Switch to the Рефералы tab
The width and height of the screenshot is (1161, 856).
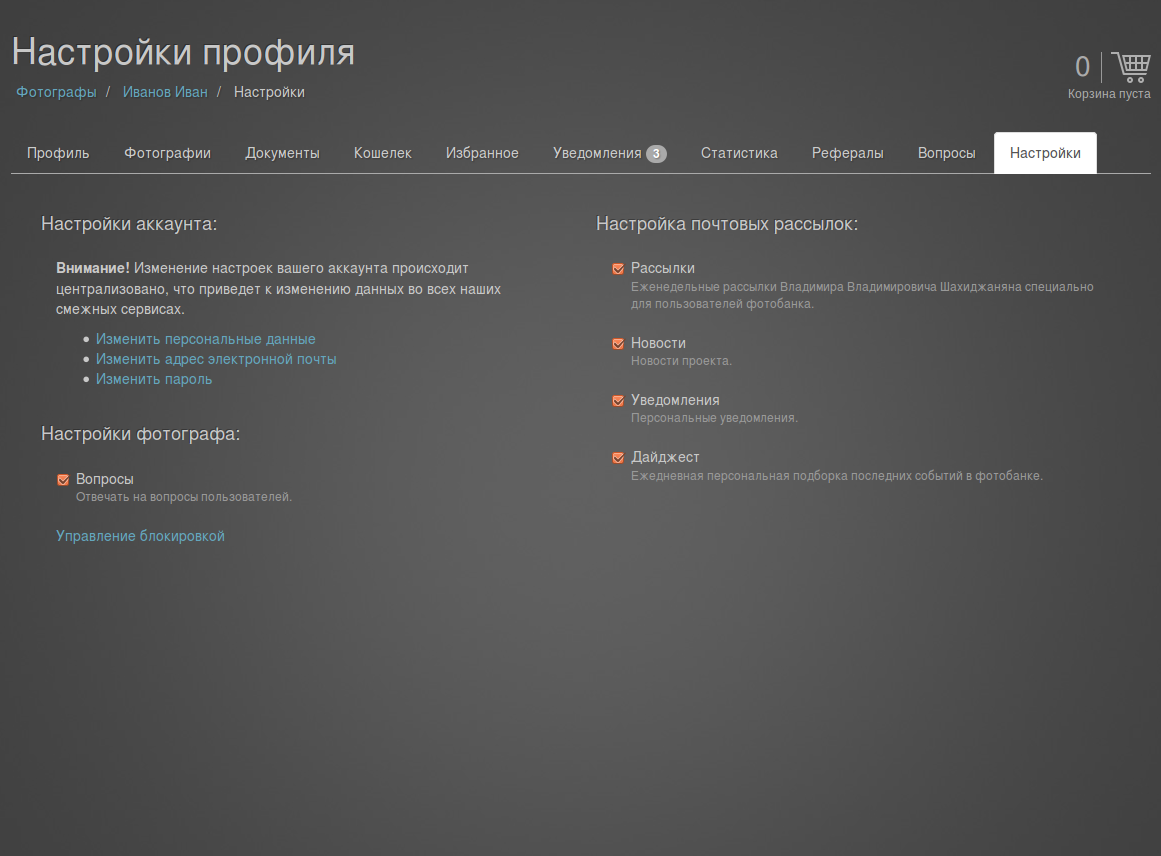(847, 153)
